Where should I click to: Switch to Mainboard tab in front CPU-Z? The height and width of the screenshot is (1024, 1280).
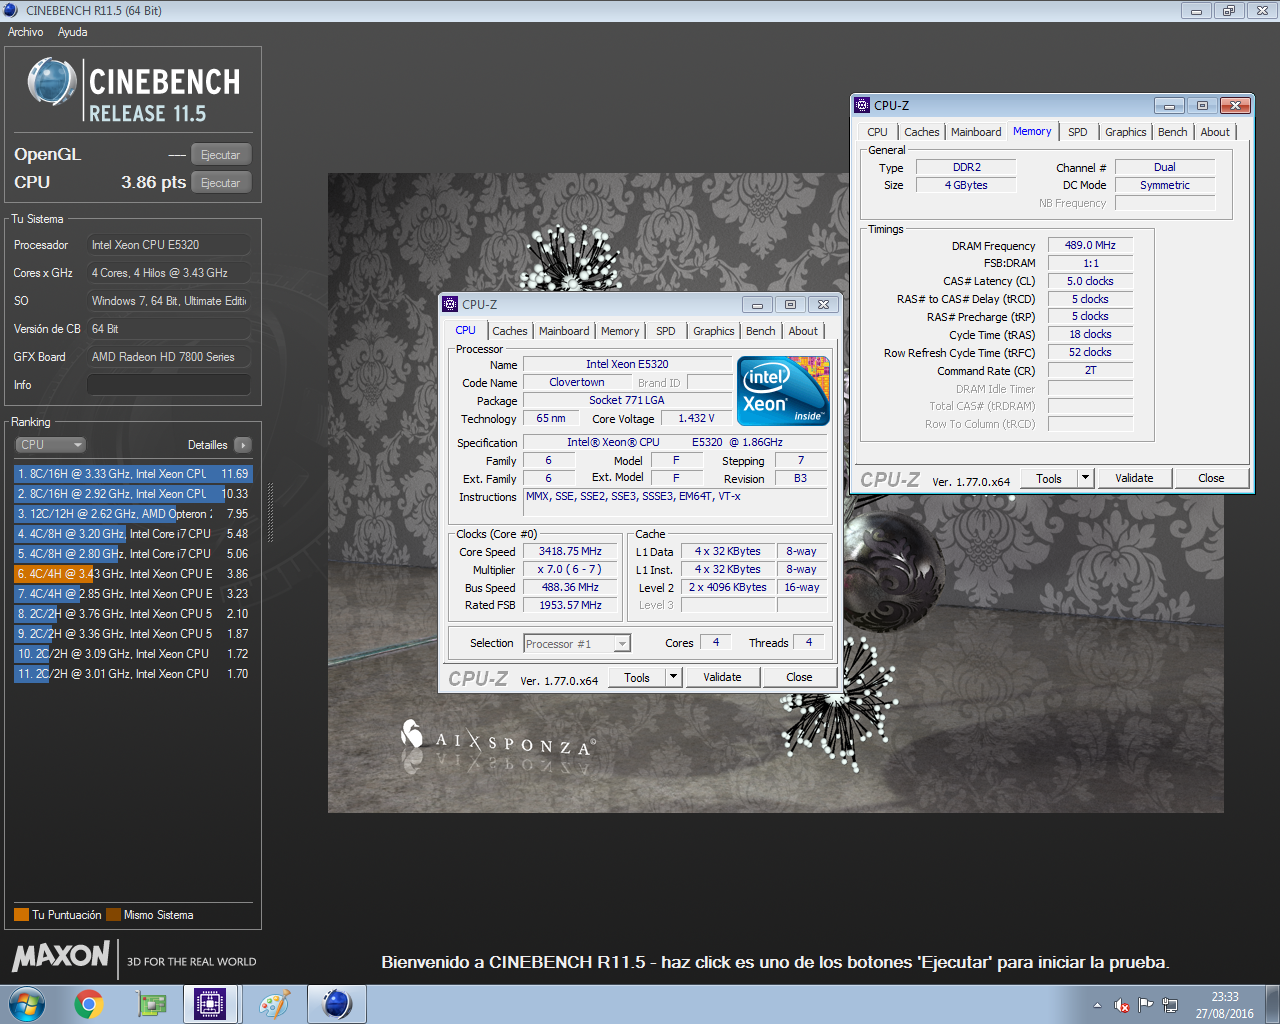tap(564, 331)
